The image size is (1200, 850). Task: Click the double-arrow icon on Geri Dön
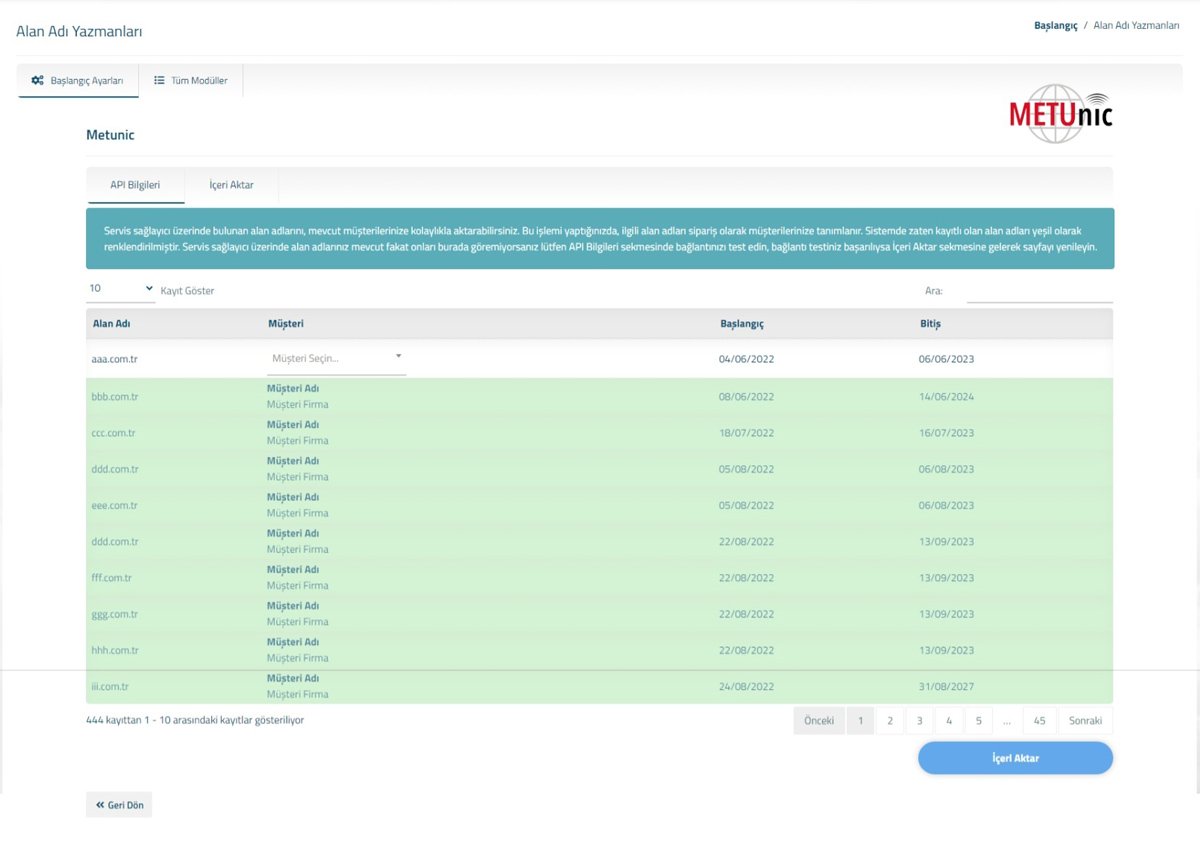[x=100, y=805]
